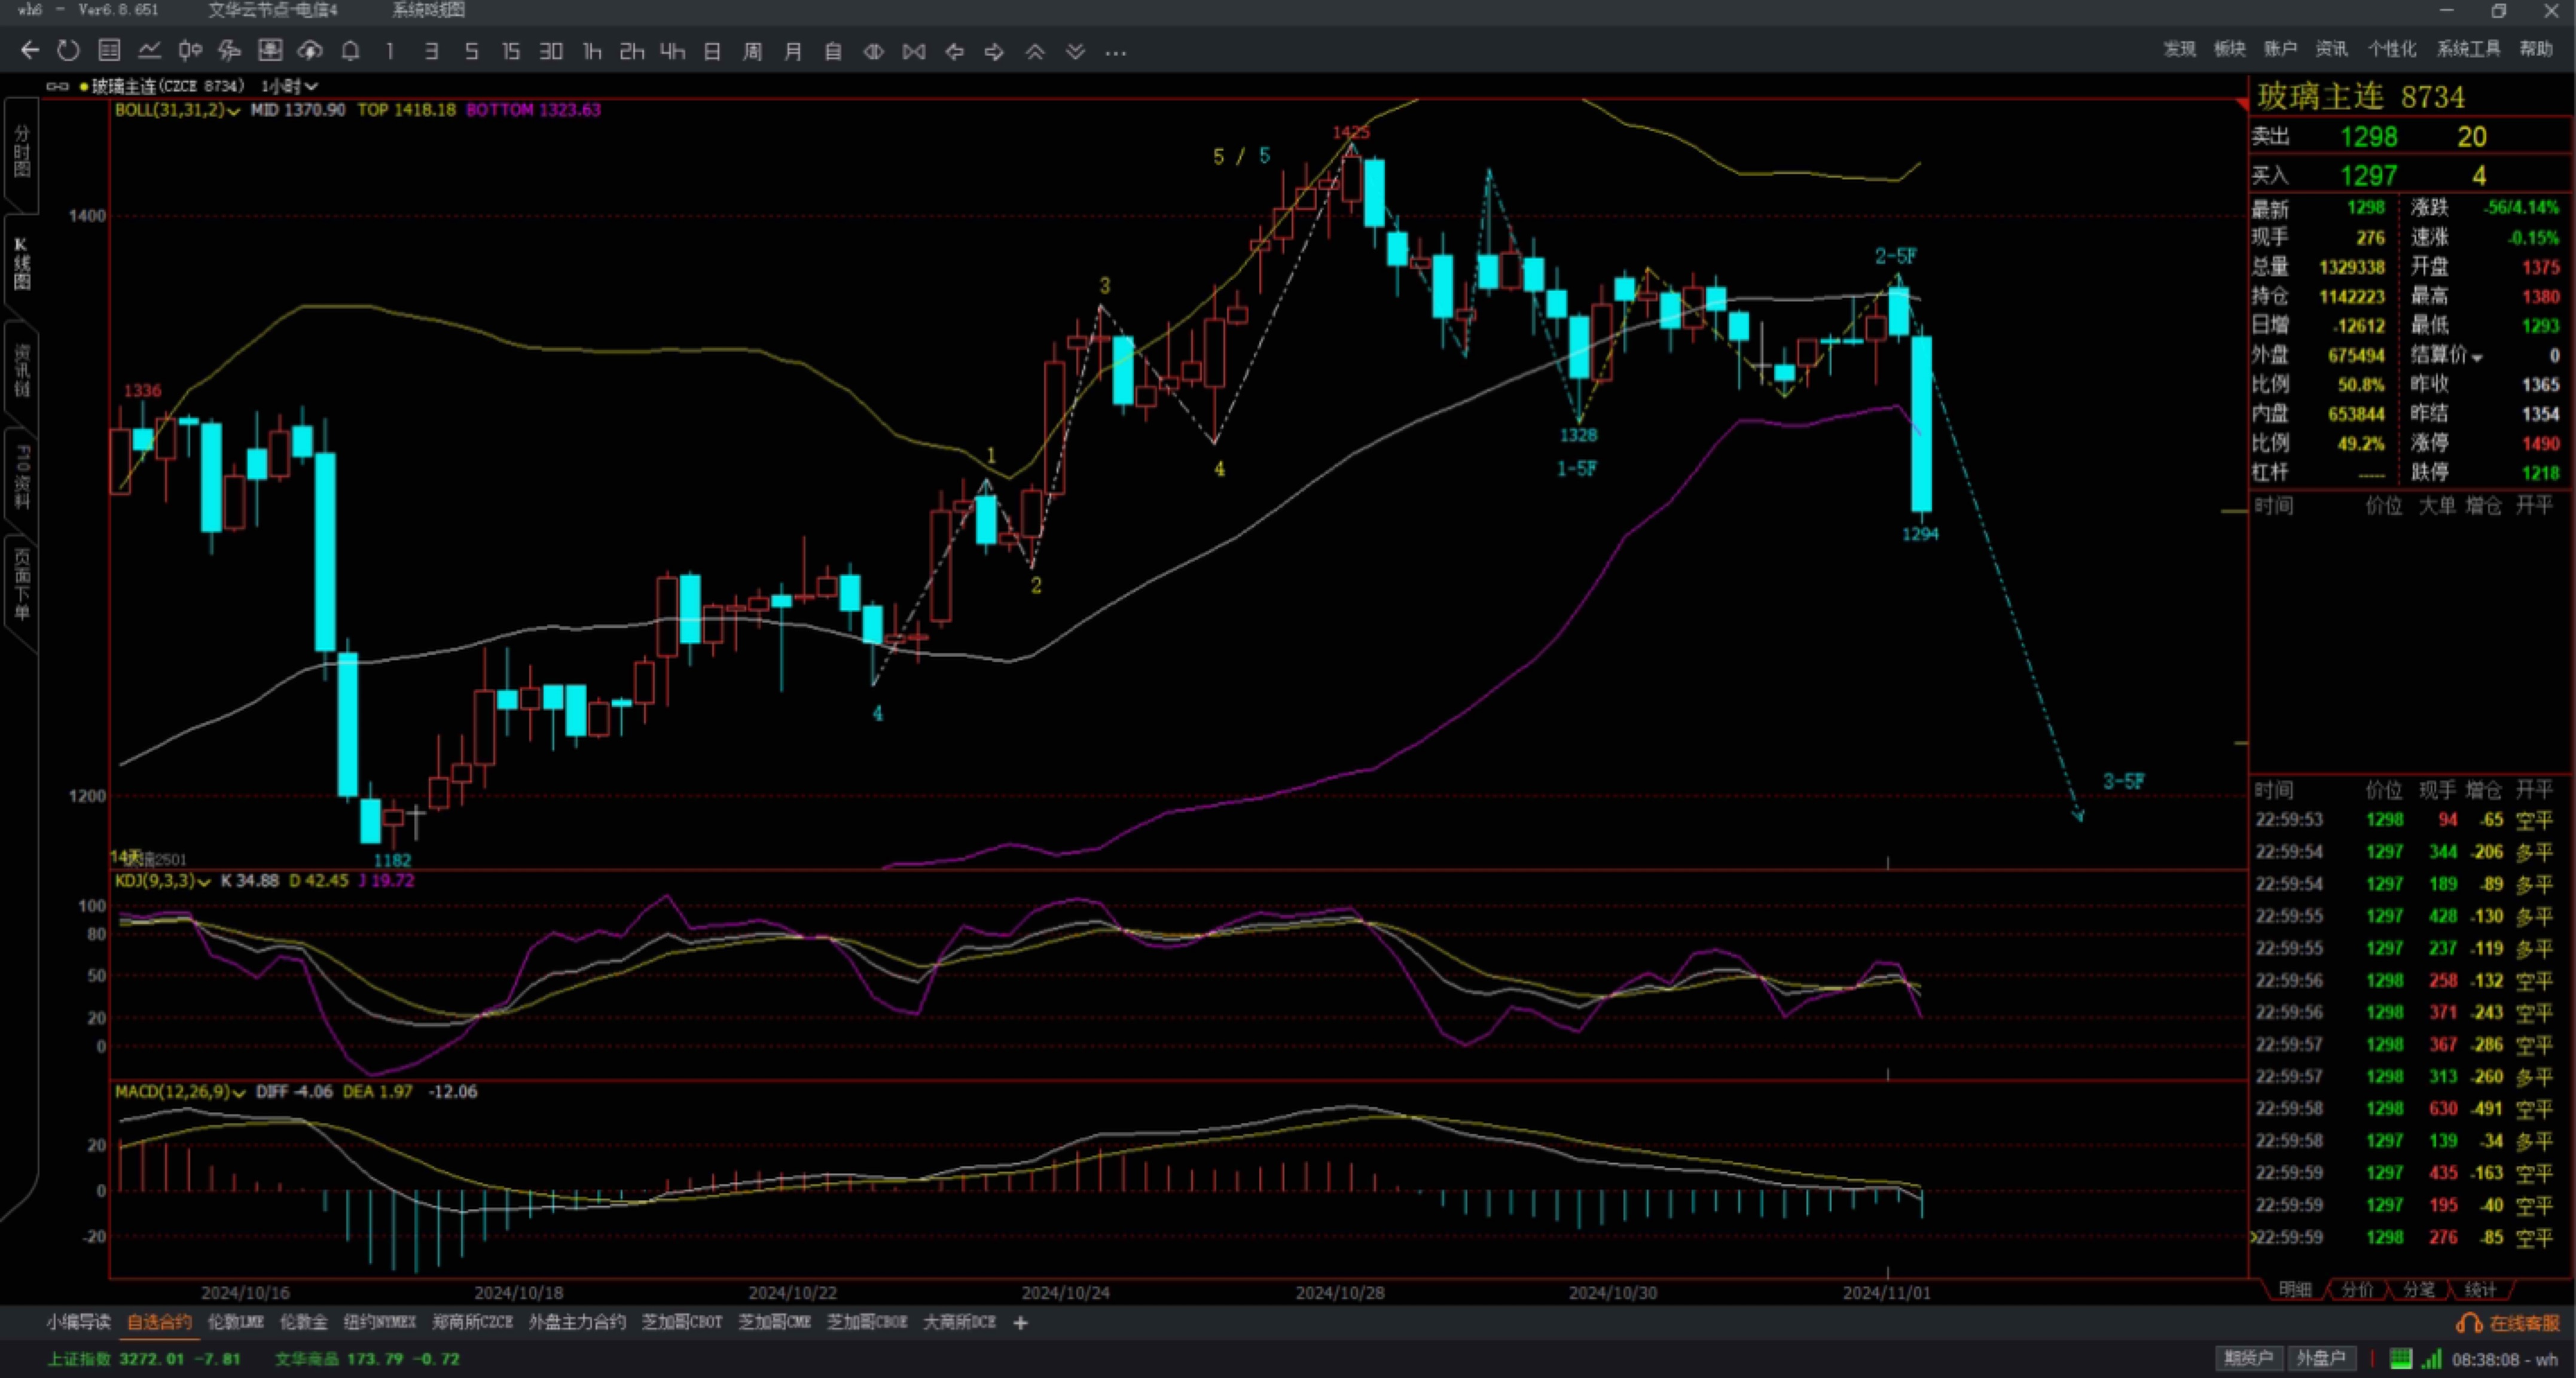Open the quote list table icon

pos(109,51)
